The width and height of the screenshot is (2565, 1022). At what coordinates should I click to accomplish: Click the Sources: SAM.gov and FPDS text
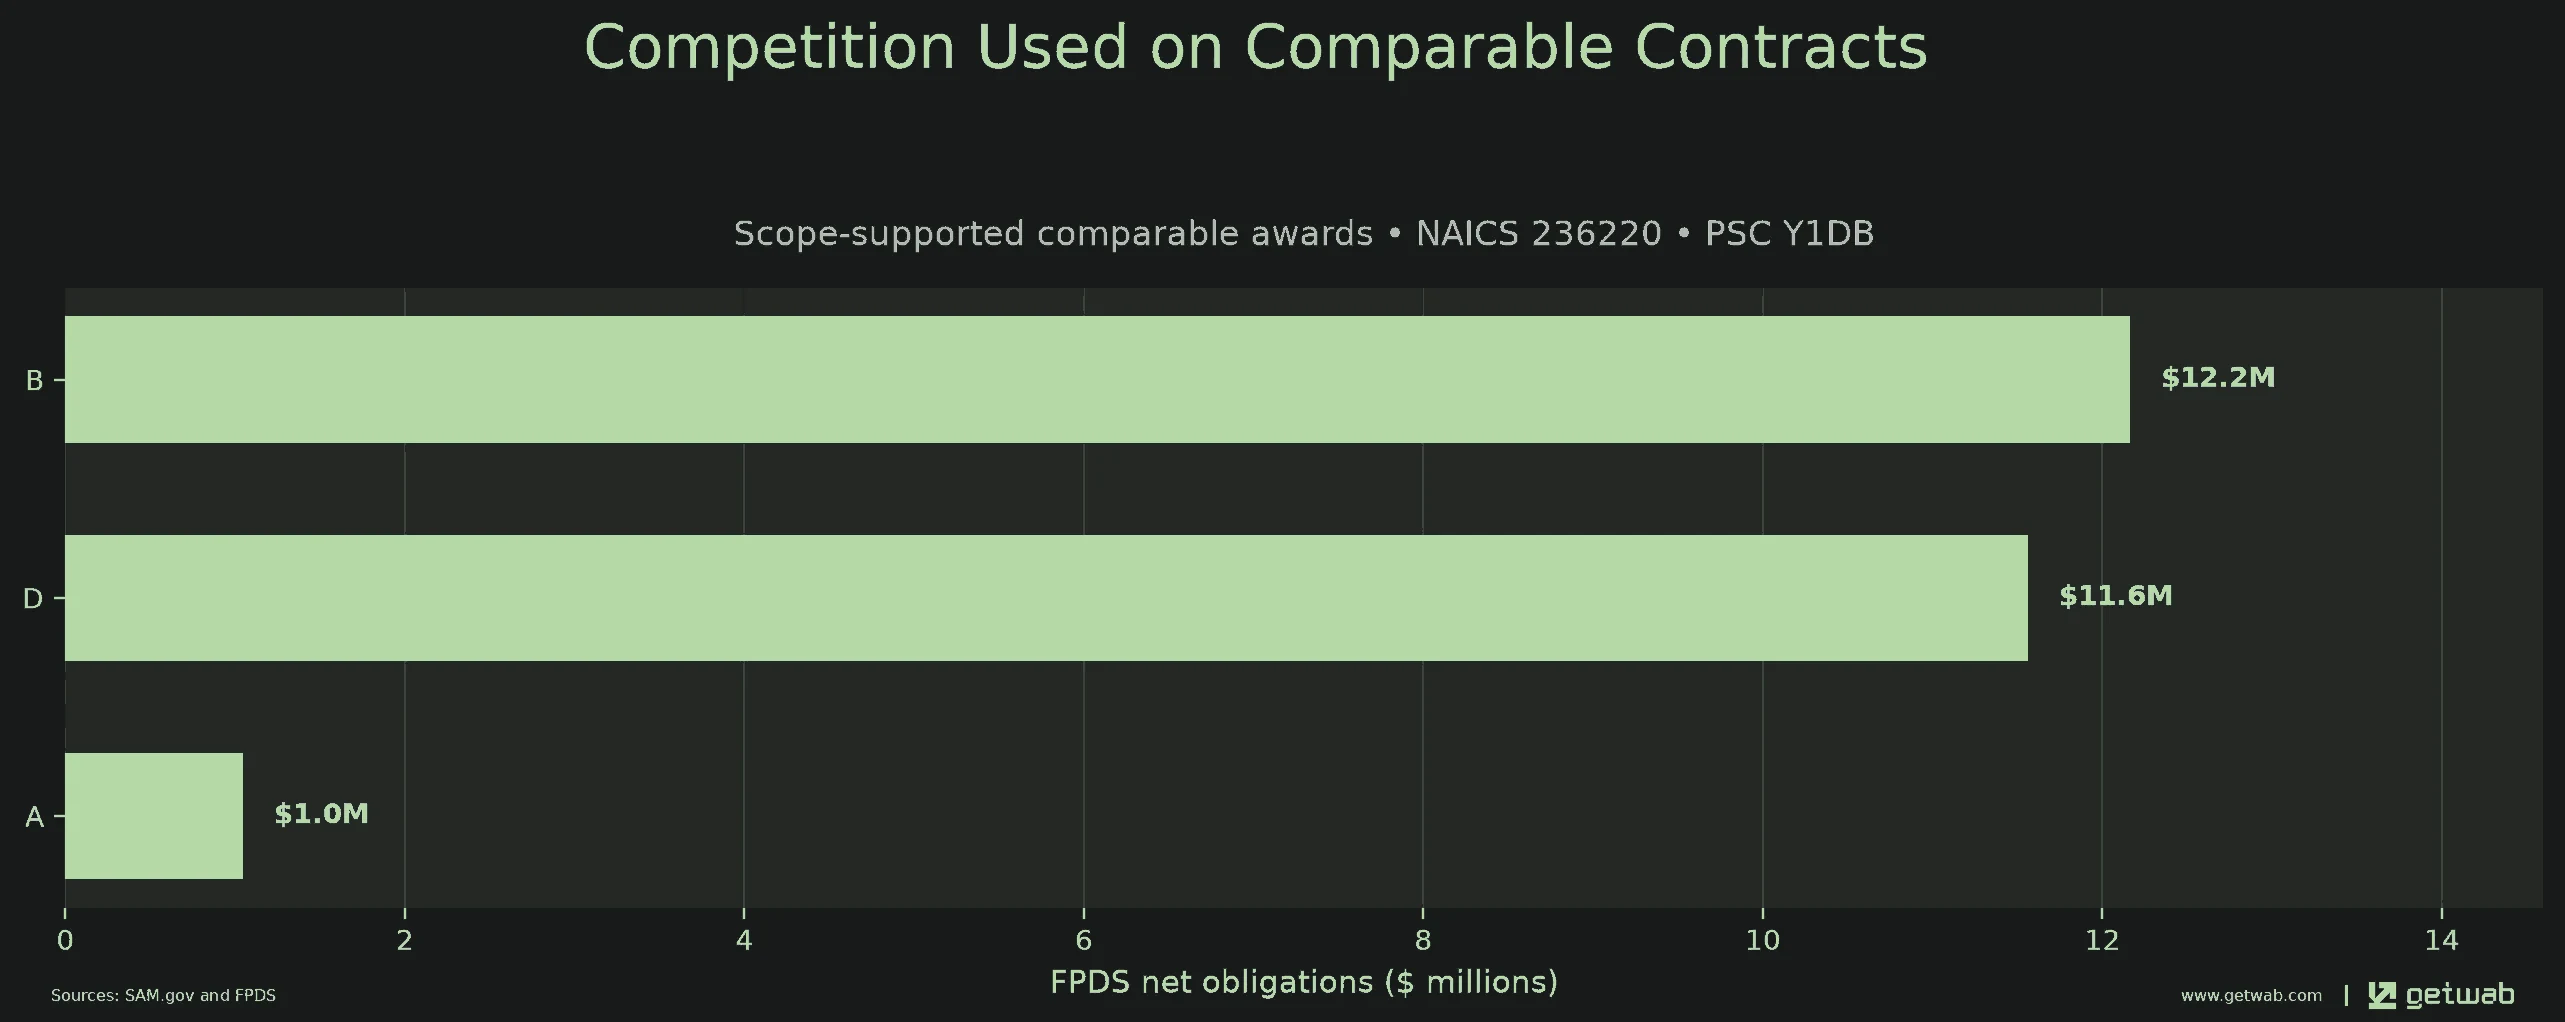[x=163, y=996]
